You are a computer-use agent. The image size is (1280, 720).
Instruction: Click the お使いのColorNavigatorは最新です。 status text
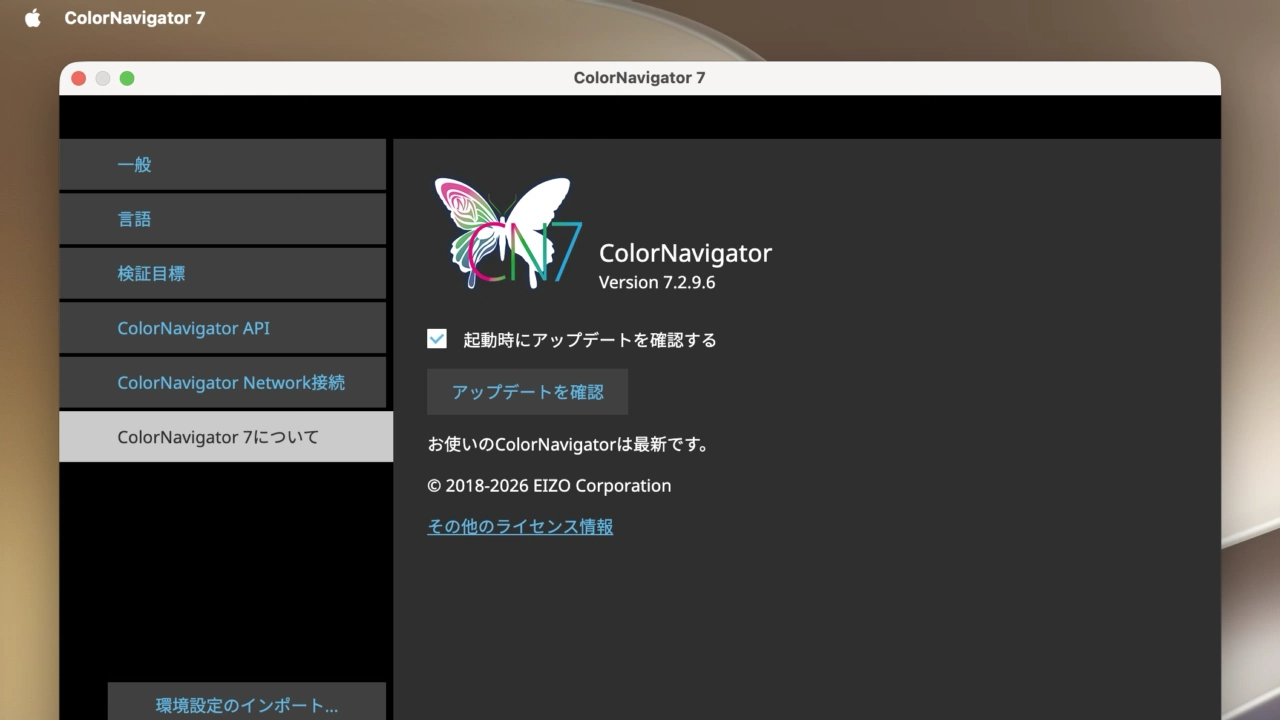568,444
